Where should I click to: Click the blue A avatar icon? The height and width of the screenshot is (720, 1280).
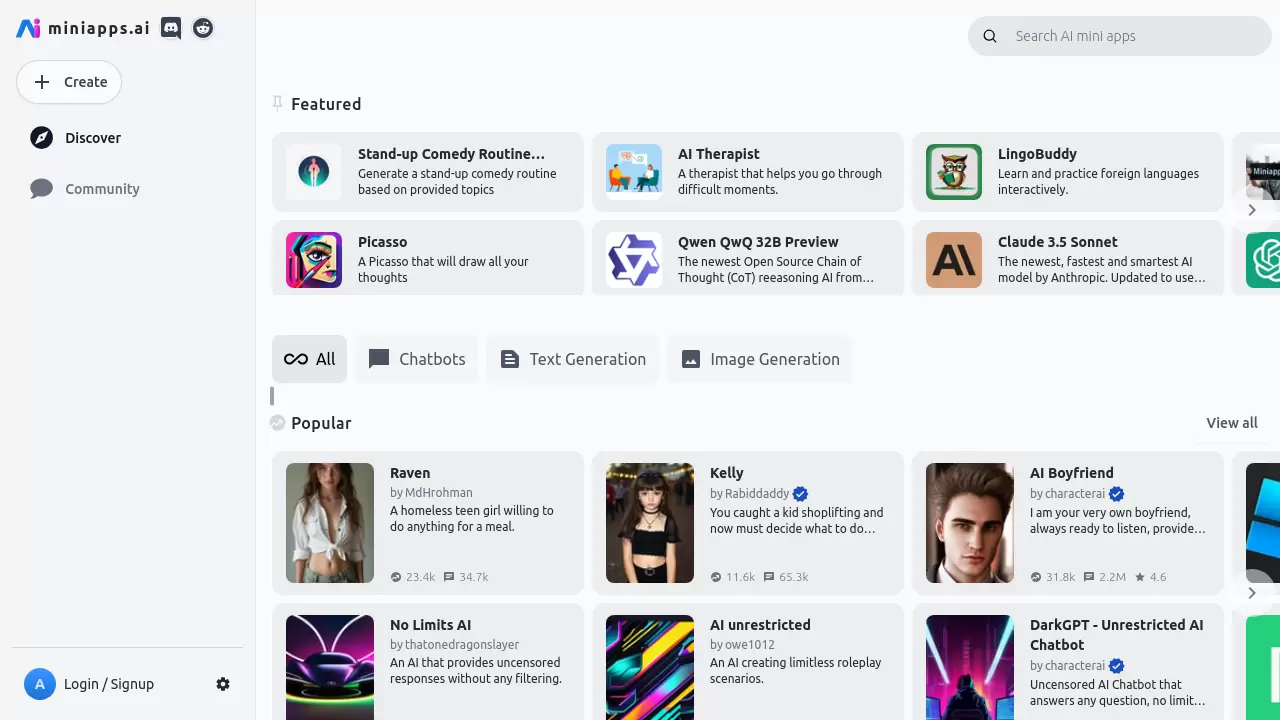[40, 684]
